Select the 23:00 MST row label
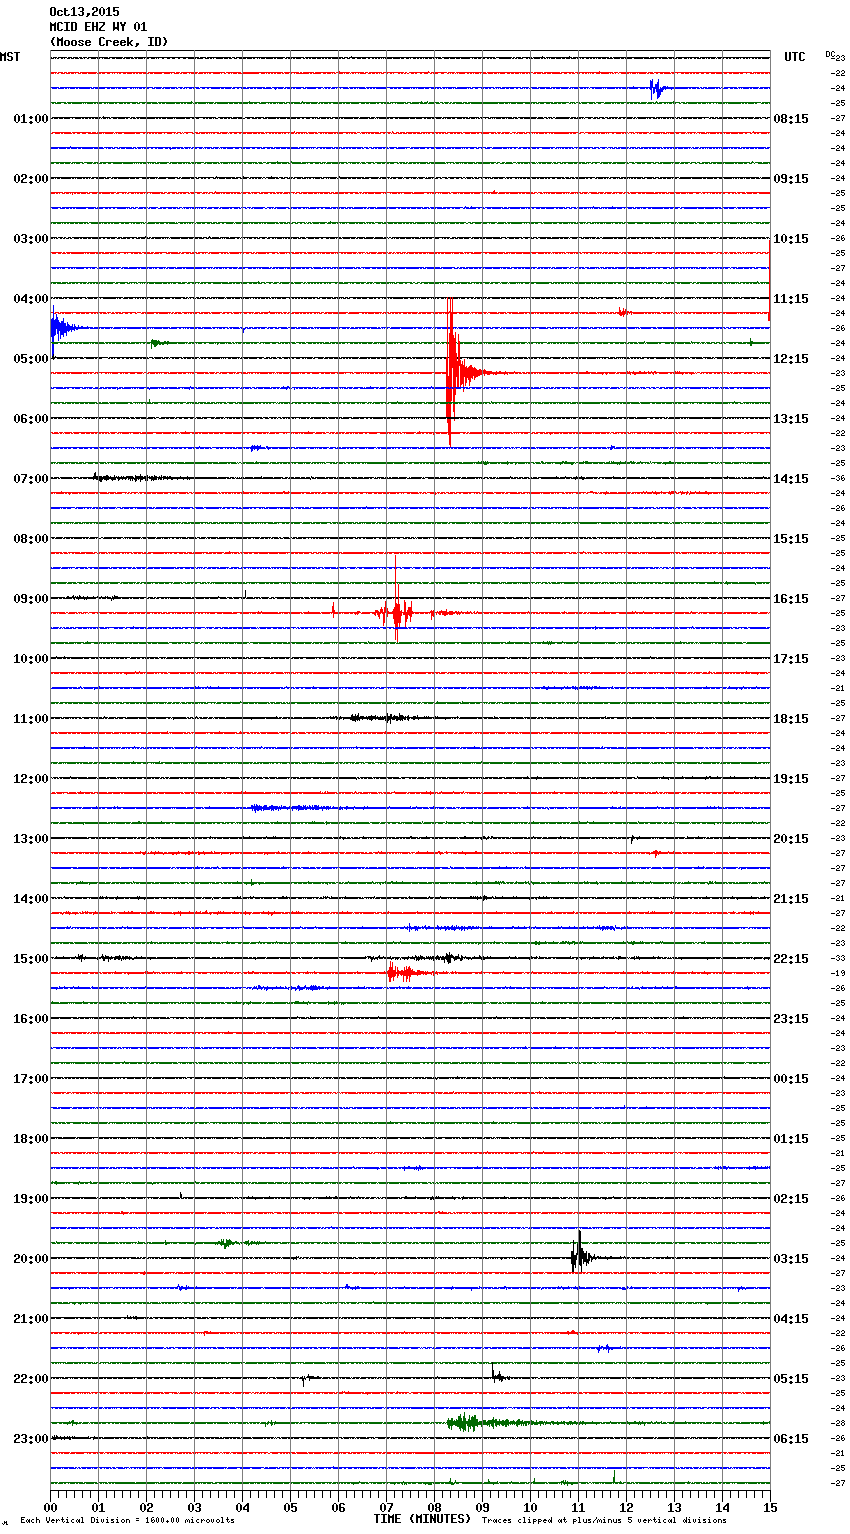Screen dimensions: 850x1534 30,1439
